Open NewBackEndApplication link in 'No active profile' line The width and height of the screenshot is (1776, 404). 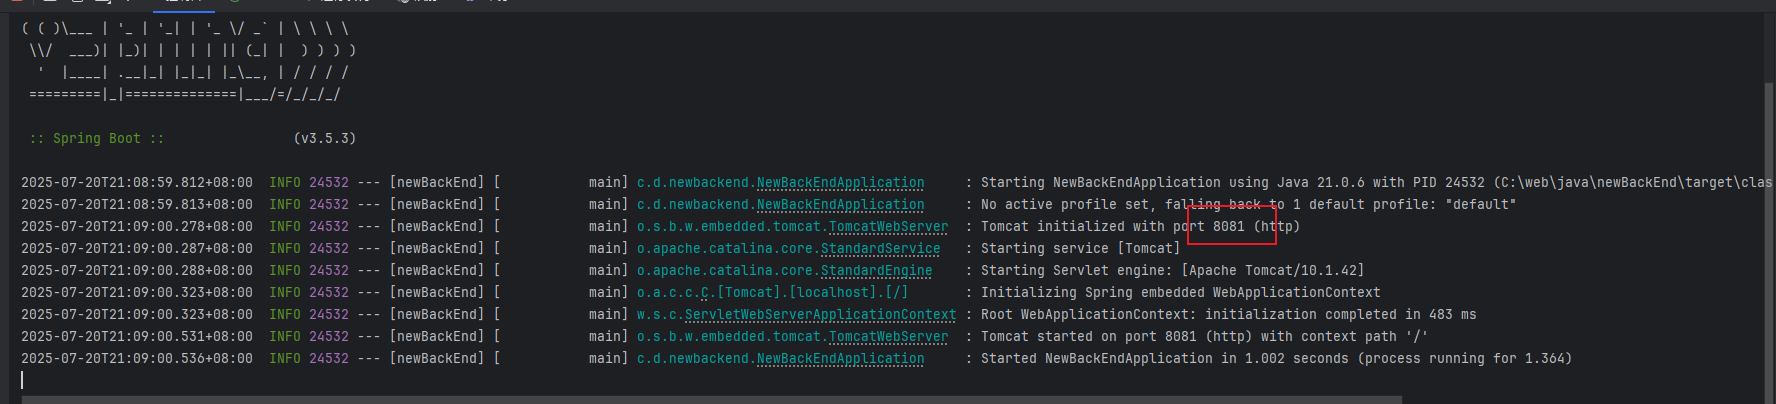(840, 205)
